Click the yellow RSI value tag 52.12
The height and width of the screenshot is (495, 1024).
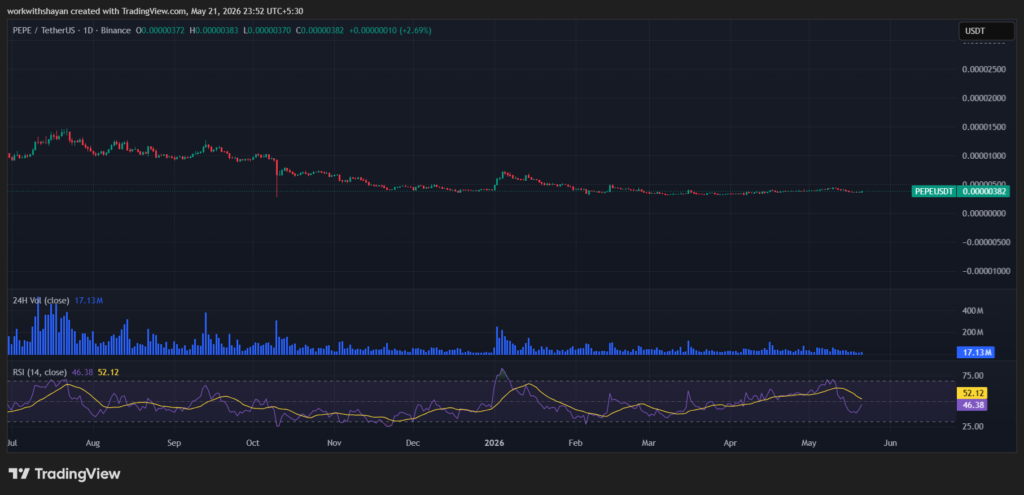[971, 393]
